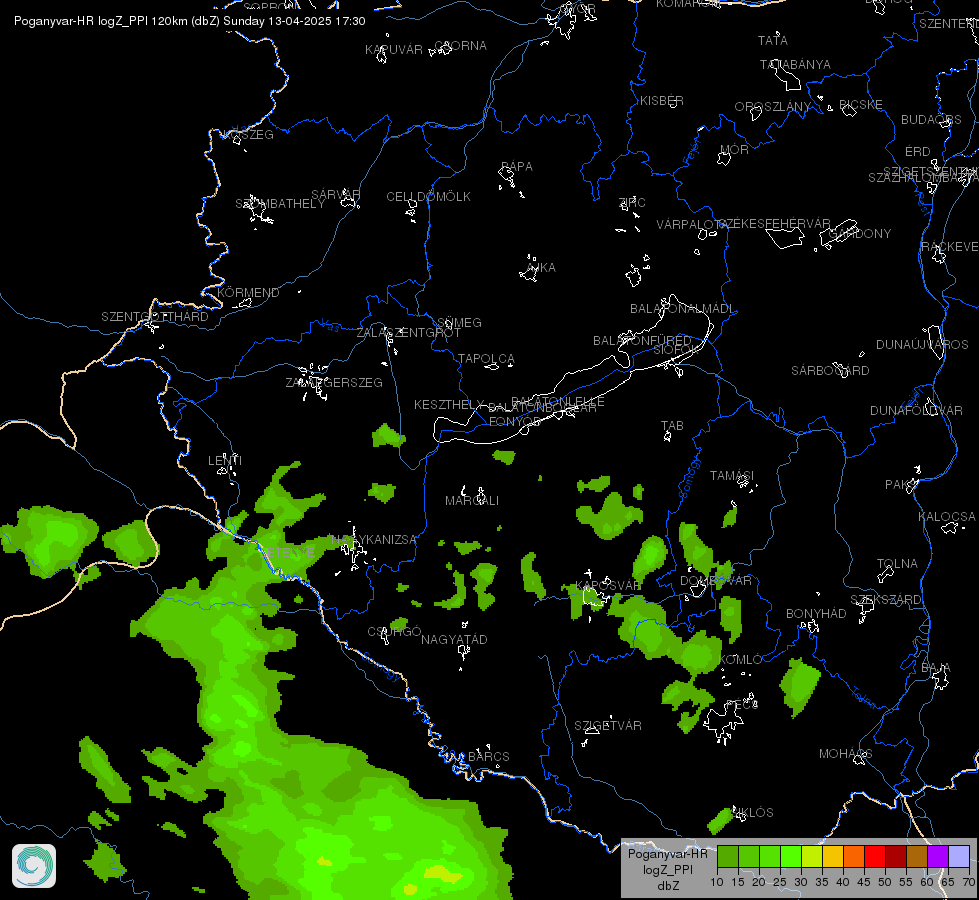
Task: Click the SZOMBATHELY city label
Action: pyautogui.click(x=280, y=204)
